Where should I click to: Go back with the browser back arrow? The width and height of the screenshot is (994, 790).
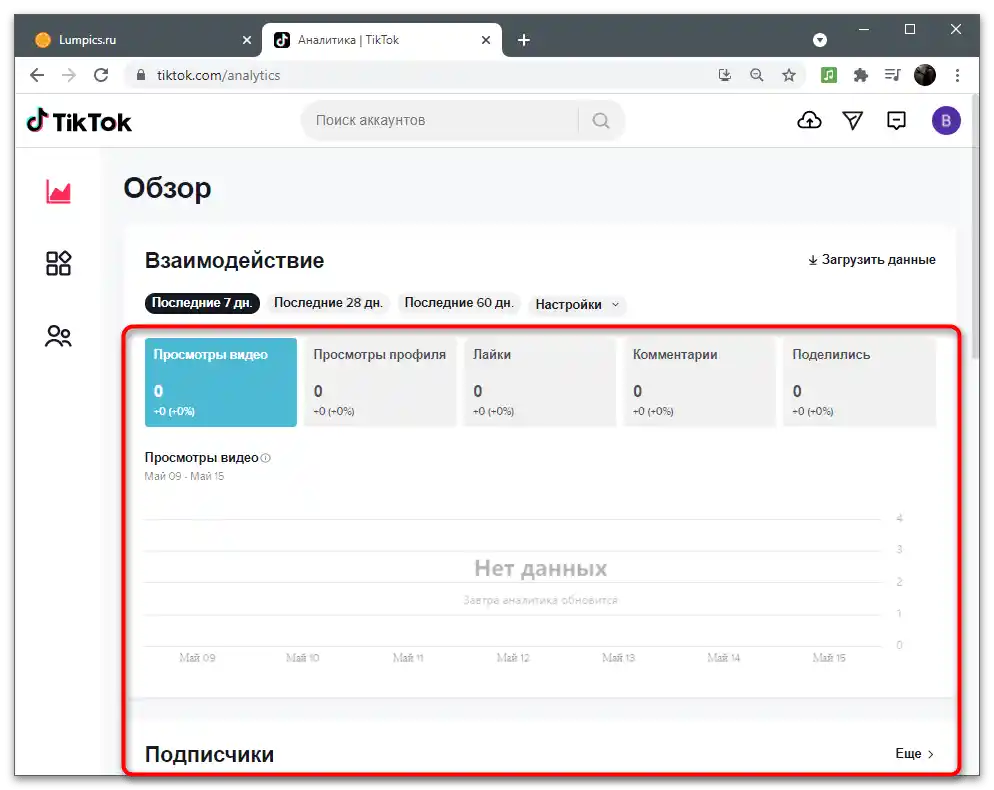coord(37,75)
